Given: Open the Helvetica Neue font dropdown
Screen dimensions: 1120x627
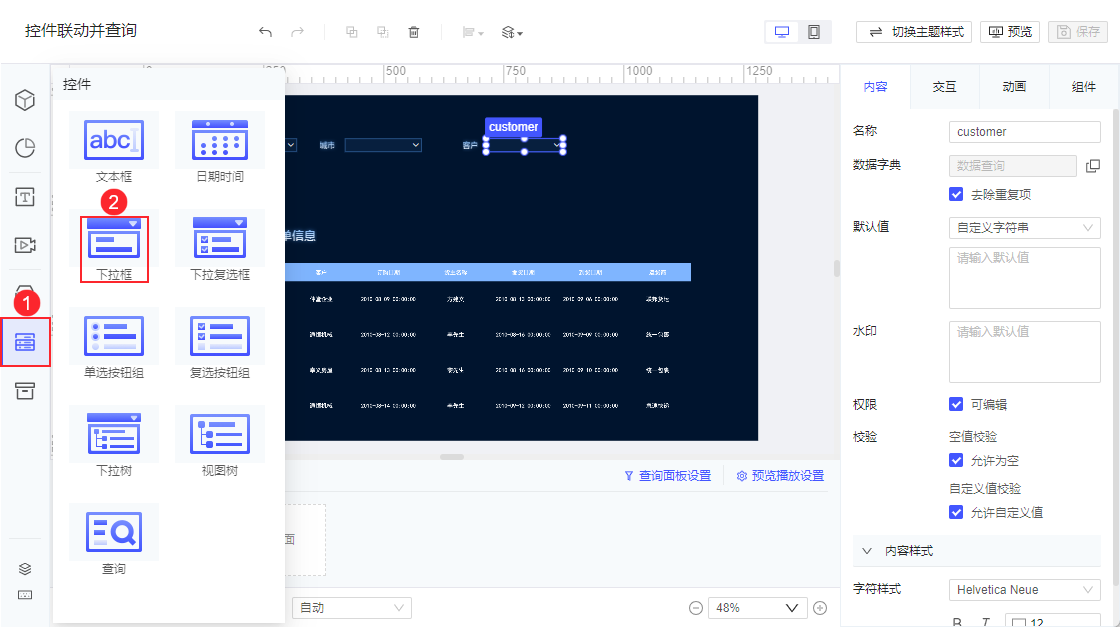Looking at the screenshot, I should click(x=1024, y=590).
